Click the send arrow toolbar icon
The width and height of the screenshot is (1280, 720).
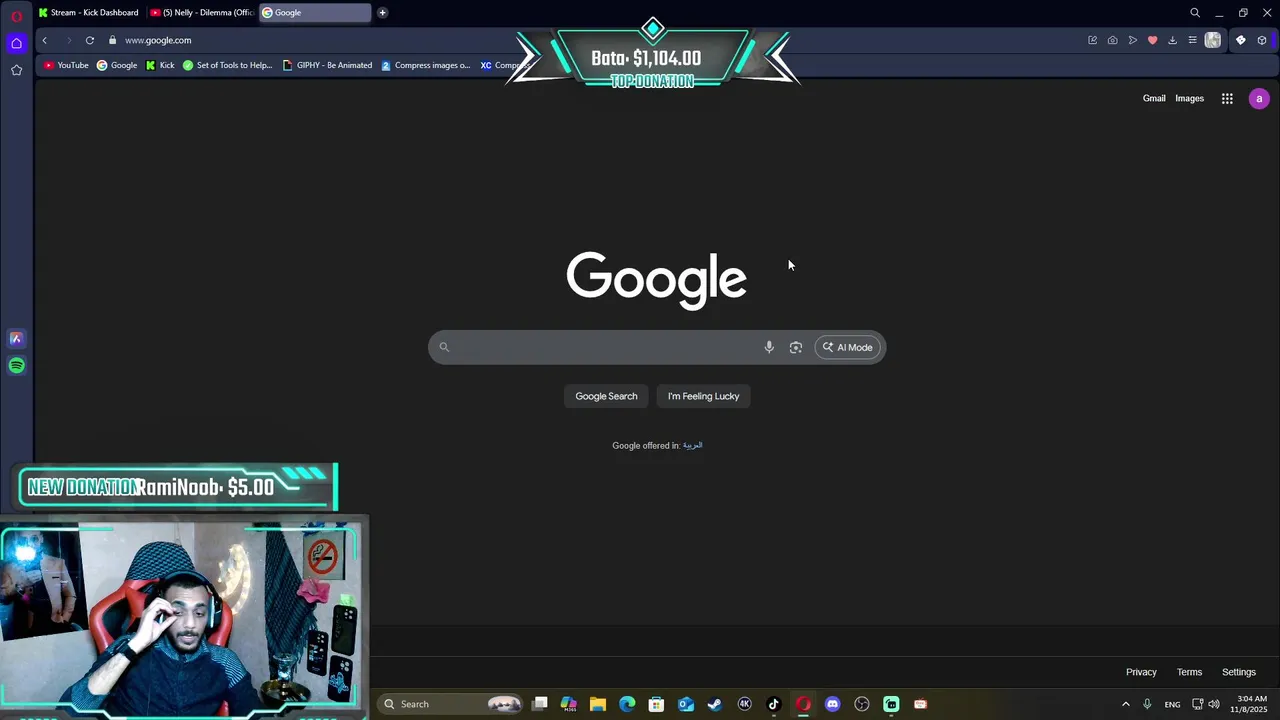pos(1133,40)
